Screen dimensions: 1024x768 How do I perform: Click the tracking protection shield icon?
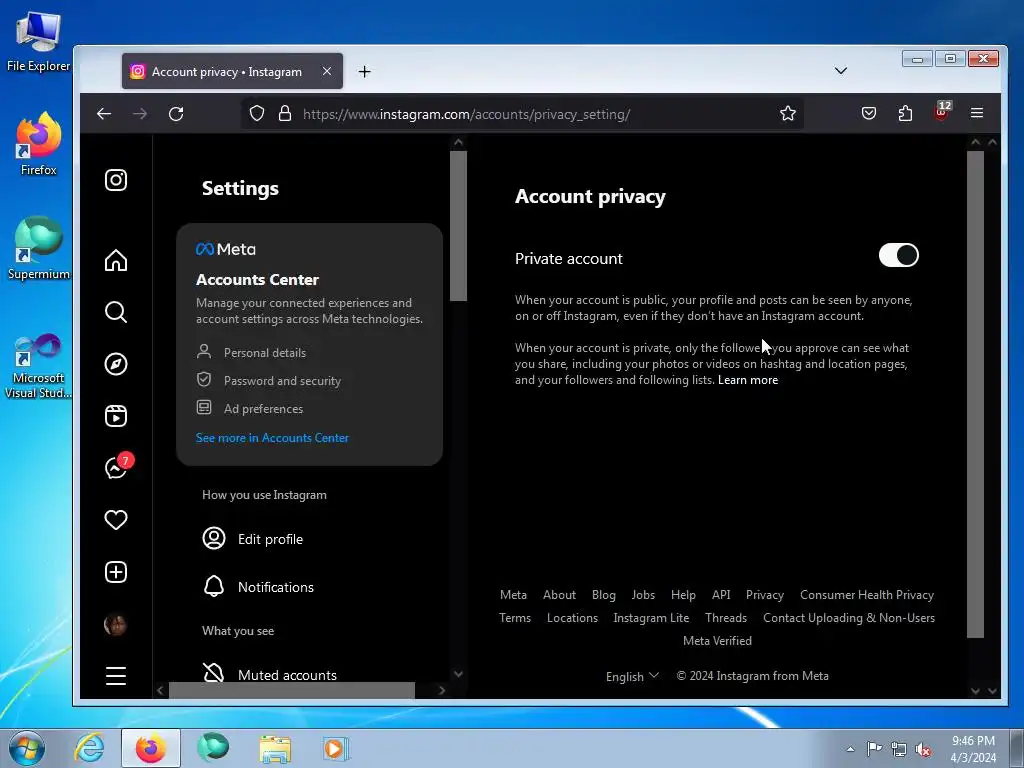257,114
